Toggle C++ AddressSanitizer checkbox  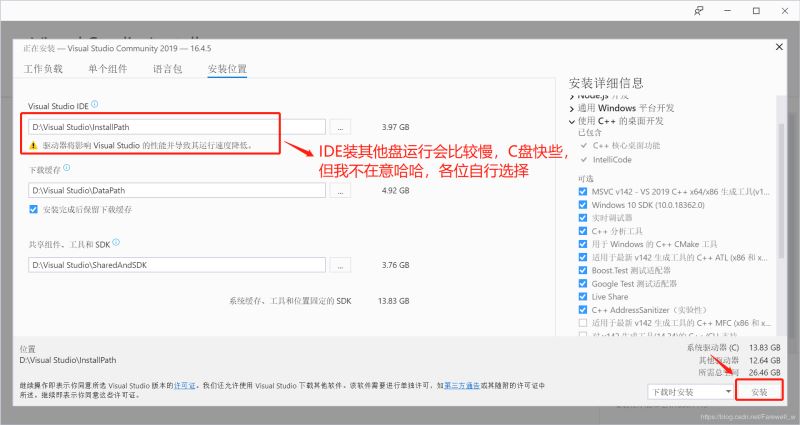pyautogui.click(x=583, y=310)
